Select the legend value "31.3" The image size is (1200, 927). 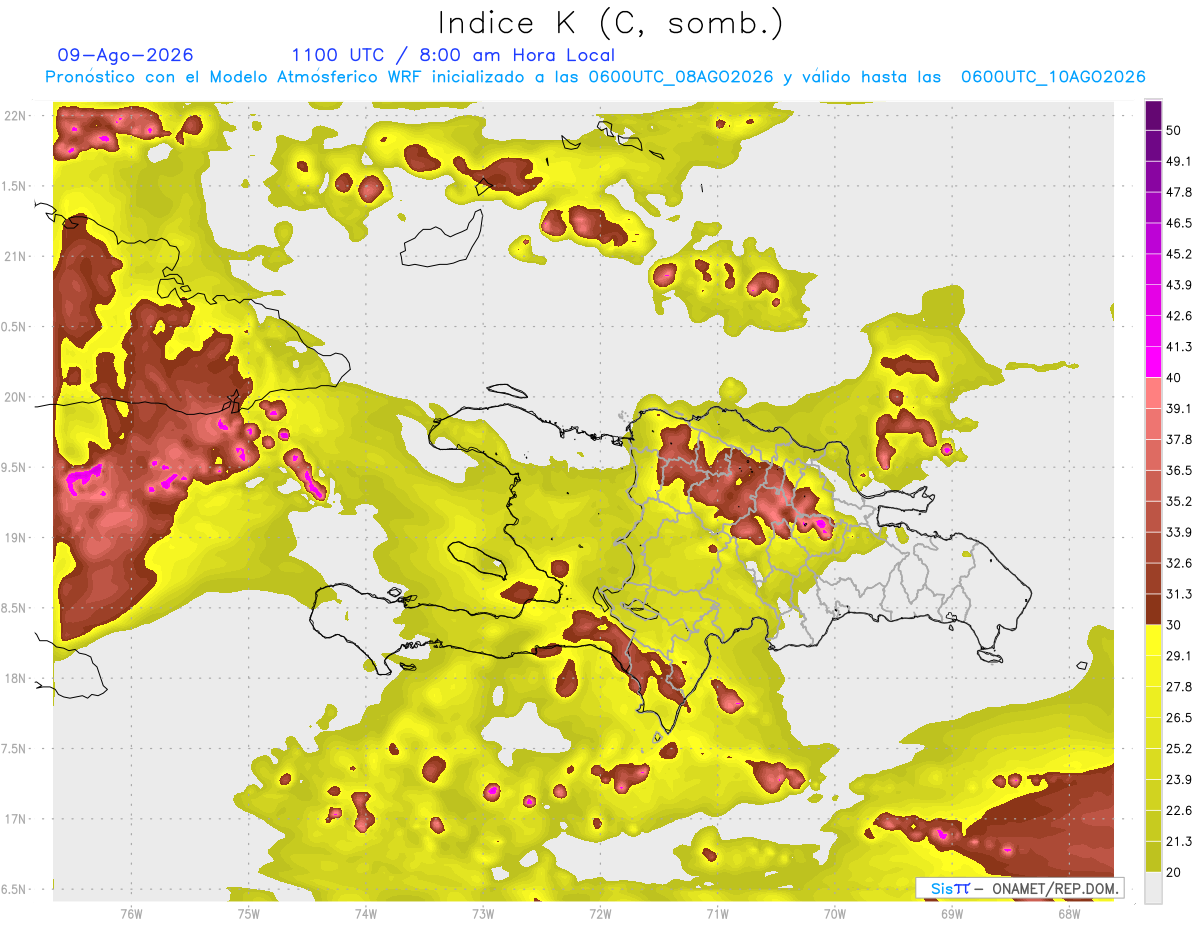[x=1179, y=594]
